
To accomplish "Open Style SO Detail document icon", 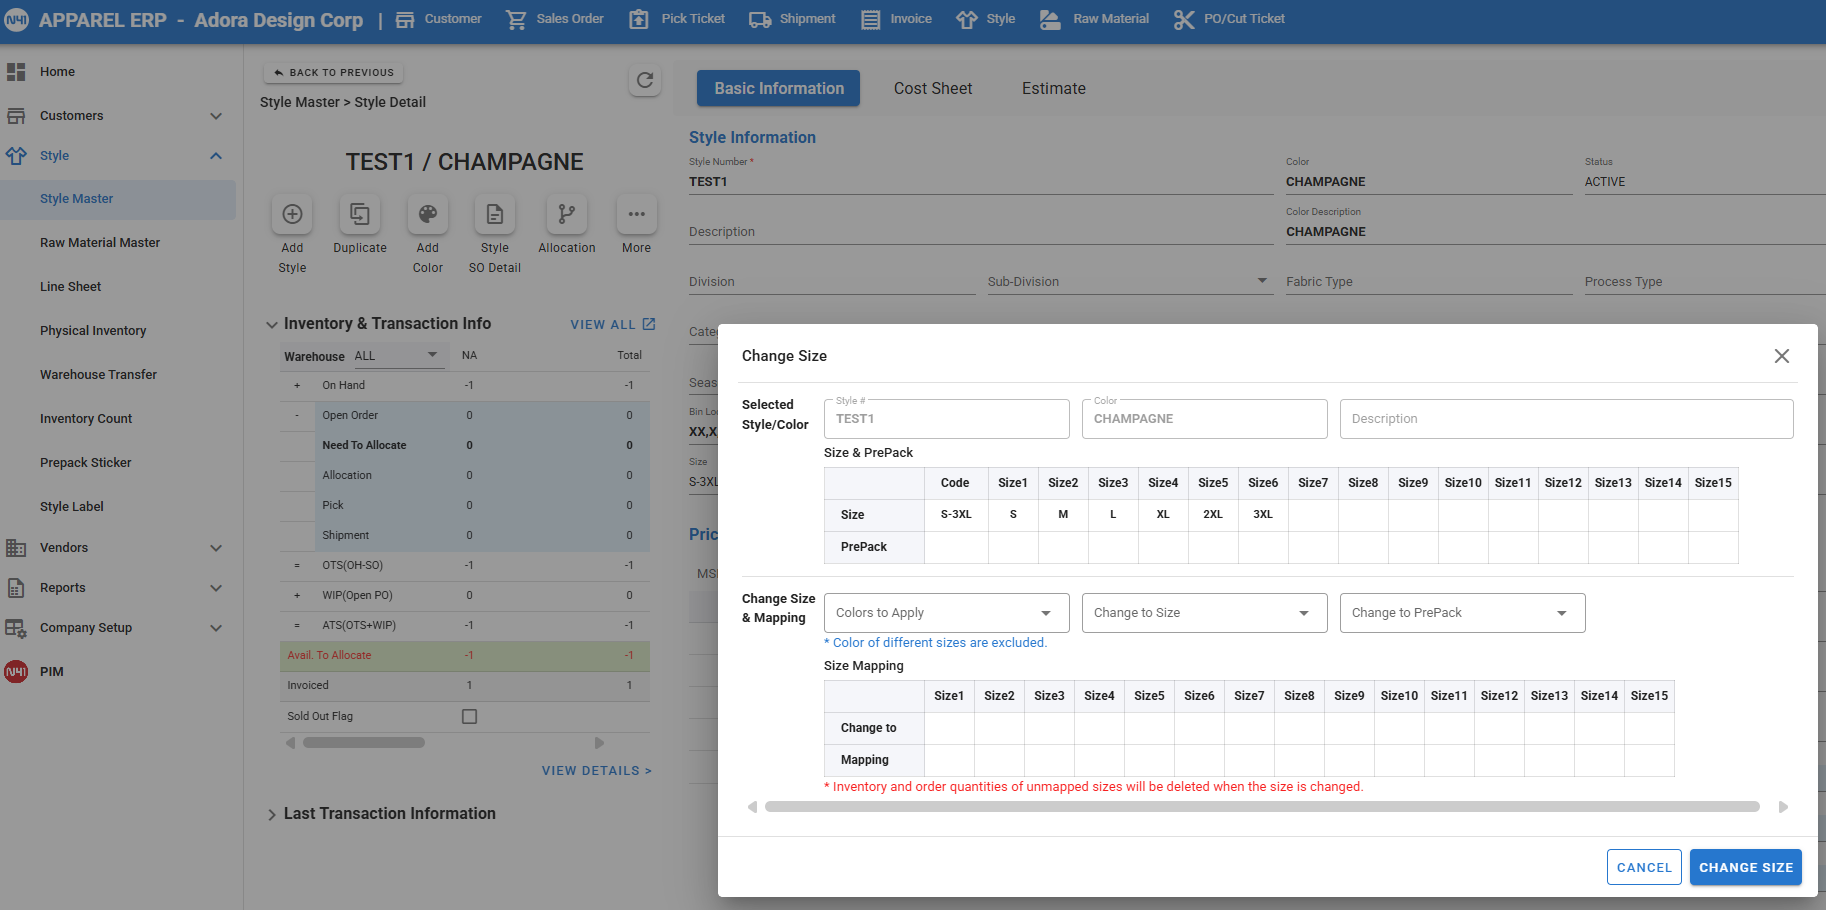I will point(495,214).
